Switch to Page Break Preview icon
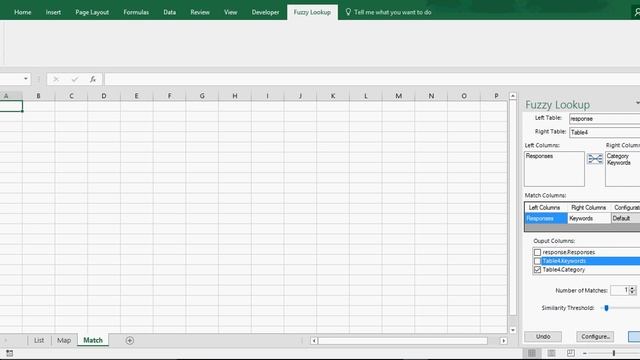640x360 pixels. coord(571,353)
